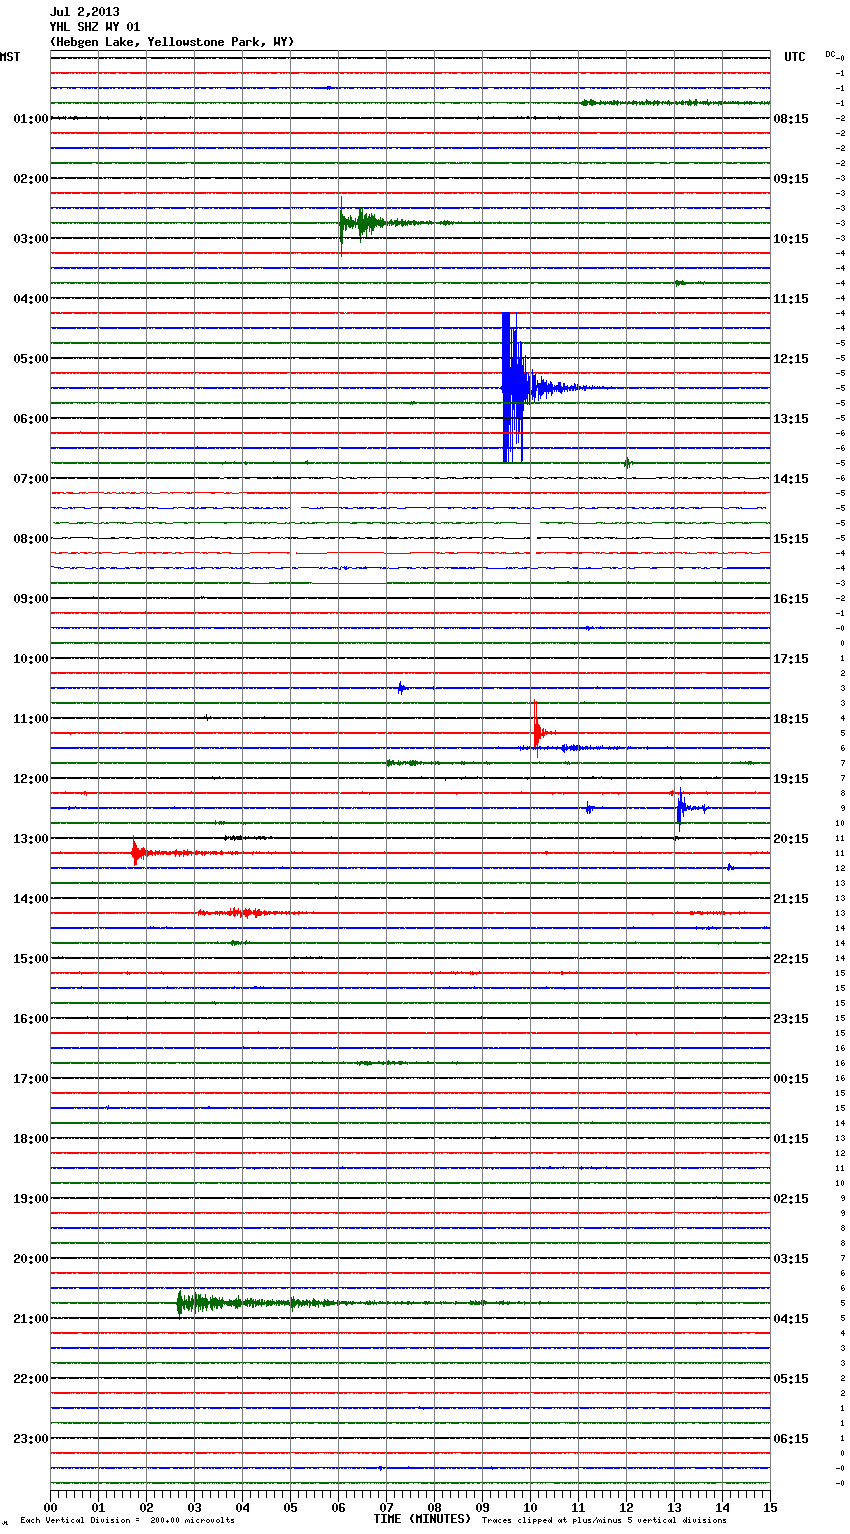Click the 04:15 UTC time label
The width and height of the screenshot is (850, 1534).
pyautogui.click(x=791, y=1318)
